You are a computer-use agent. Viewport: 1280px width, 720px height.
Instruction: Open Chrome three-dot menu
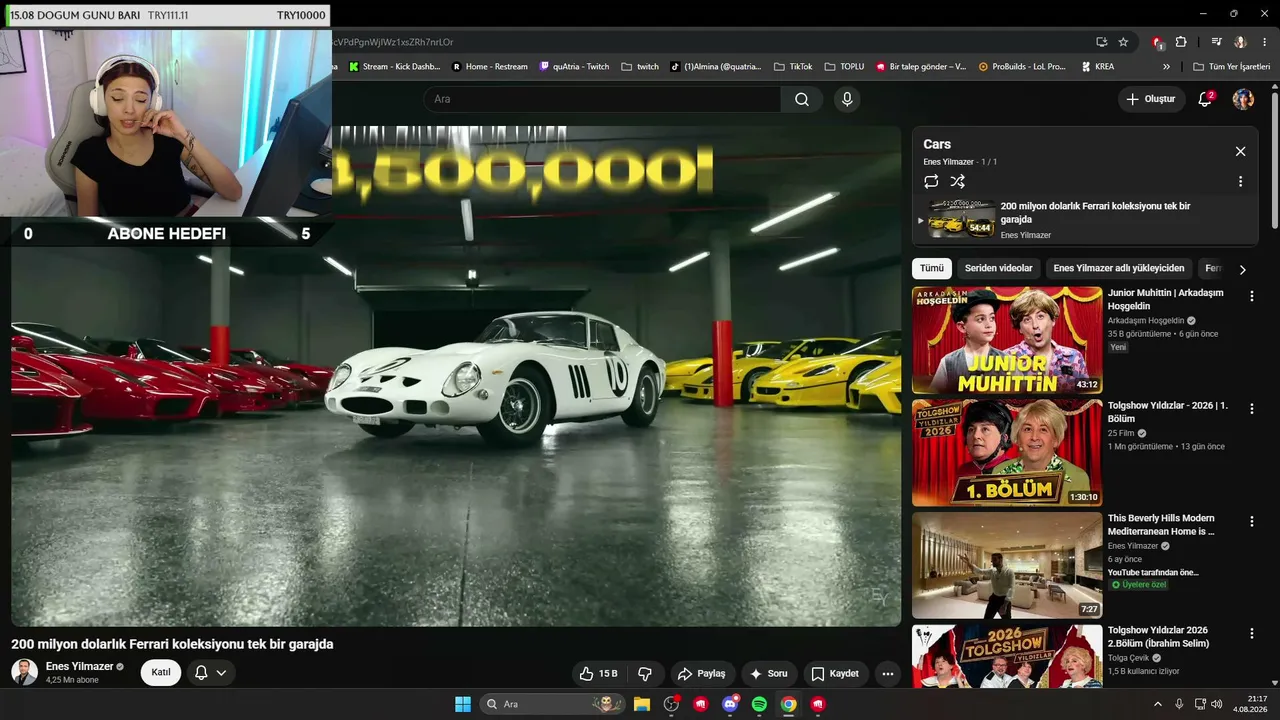point(1263,42)
